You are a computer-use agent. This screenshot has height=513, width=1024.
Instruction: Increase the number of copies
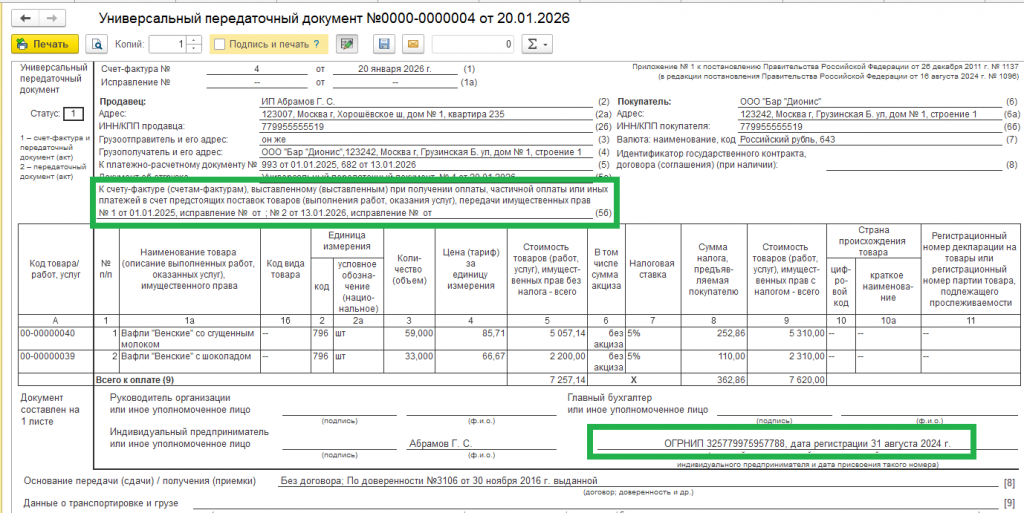(194, 40)
